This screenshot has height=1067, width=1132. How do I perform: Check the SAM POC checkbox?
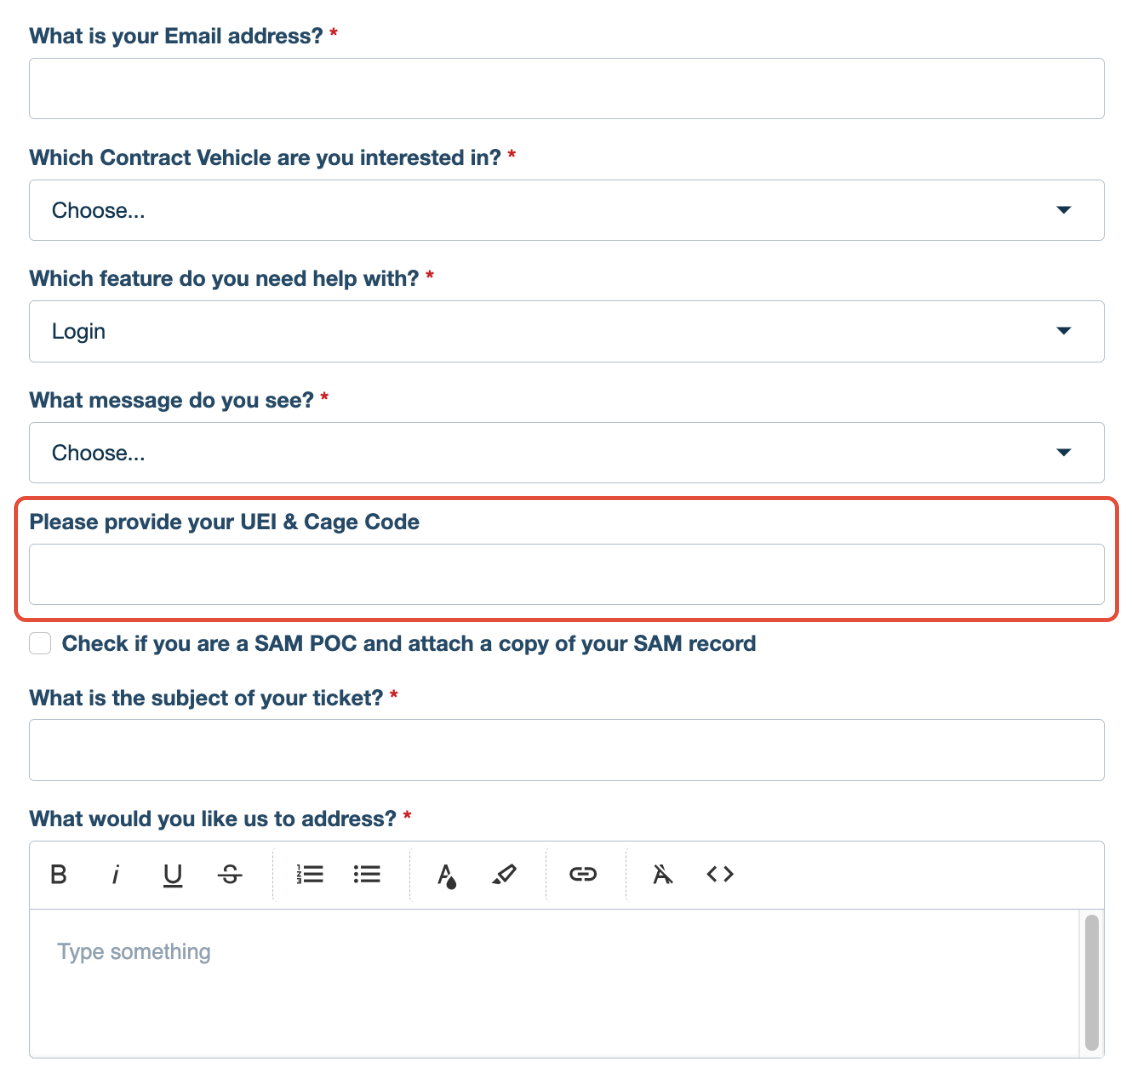pos(39,643)
